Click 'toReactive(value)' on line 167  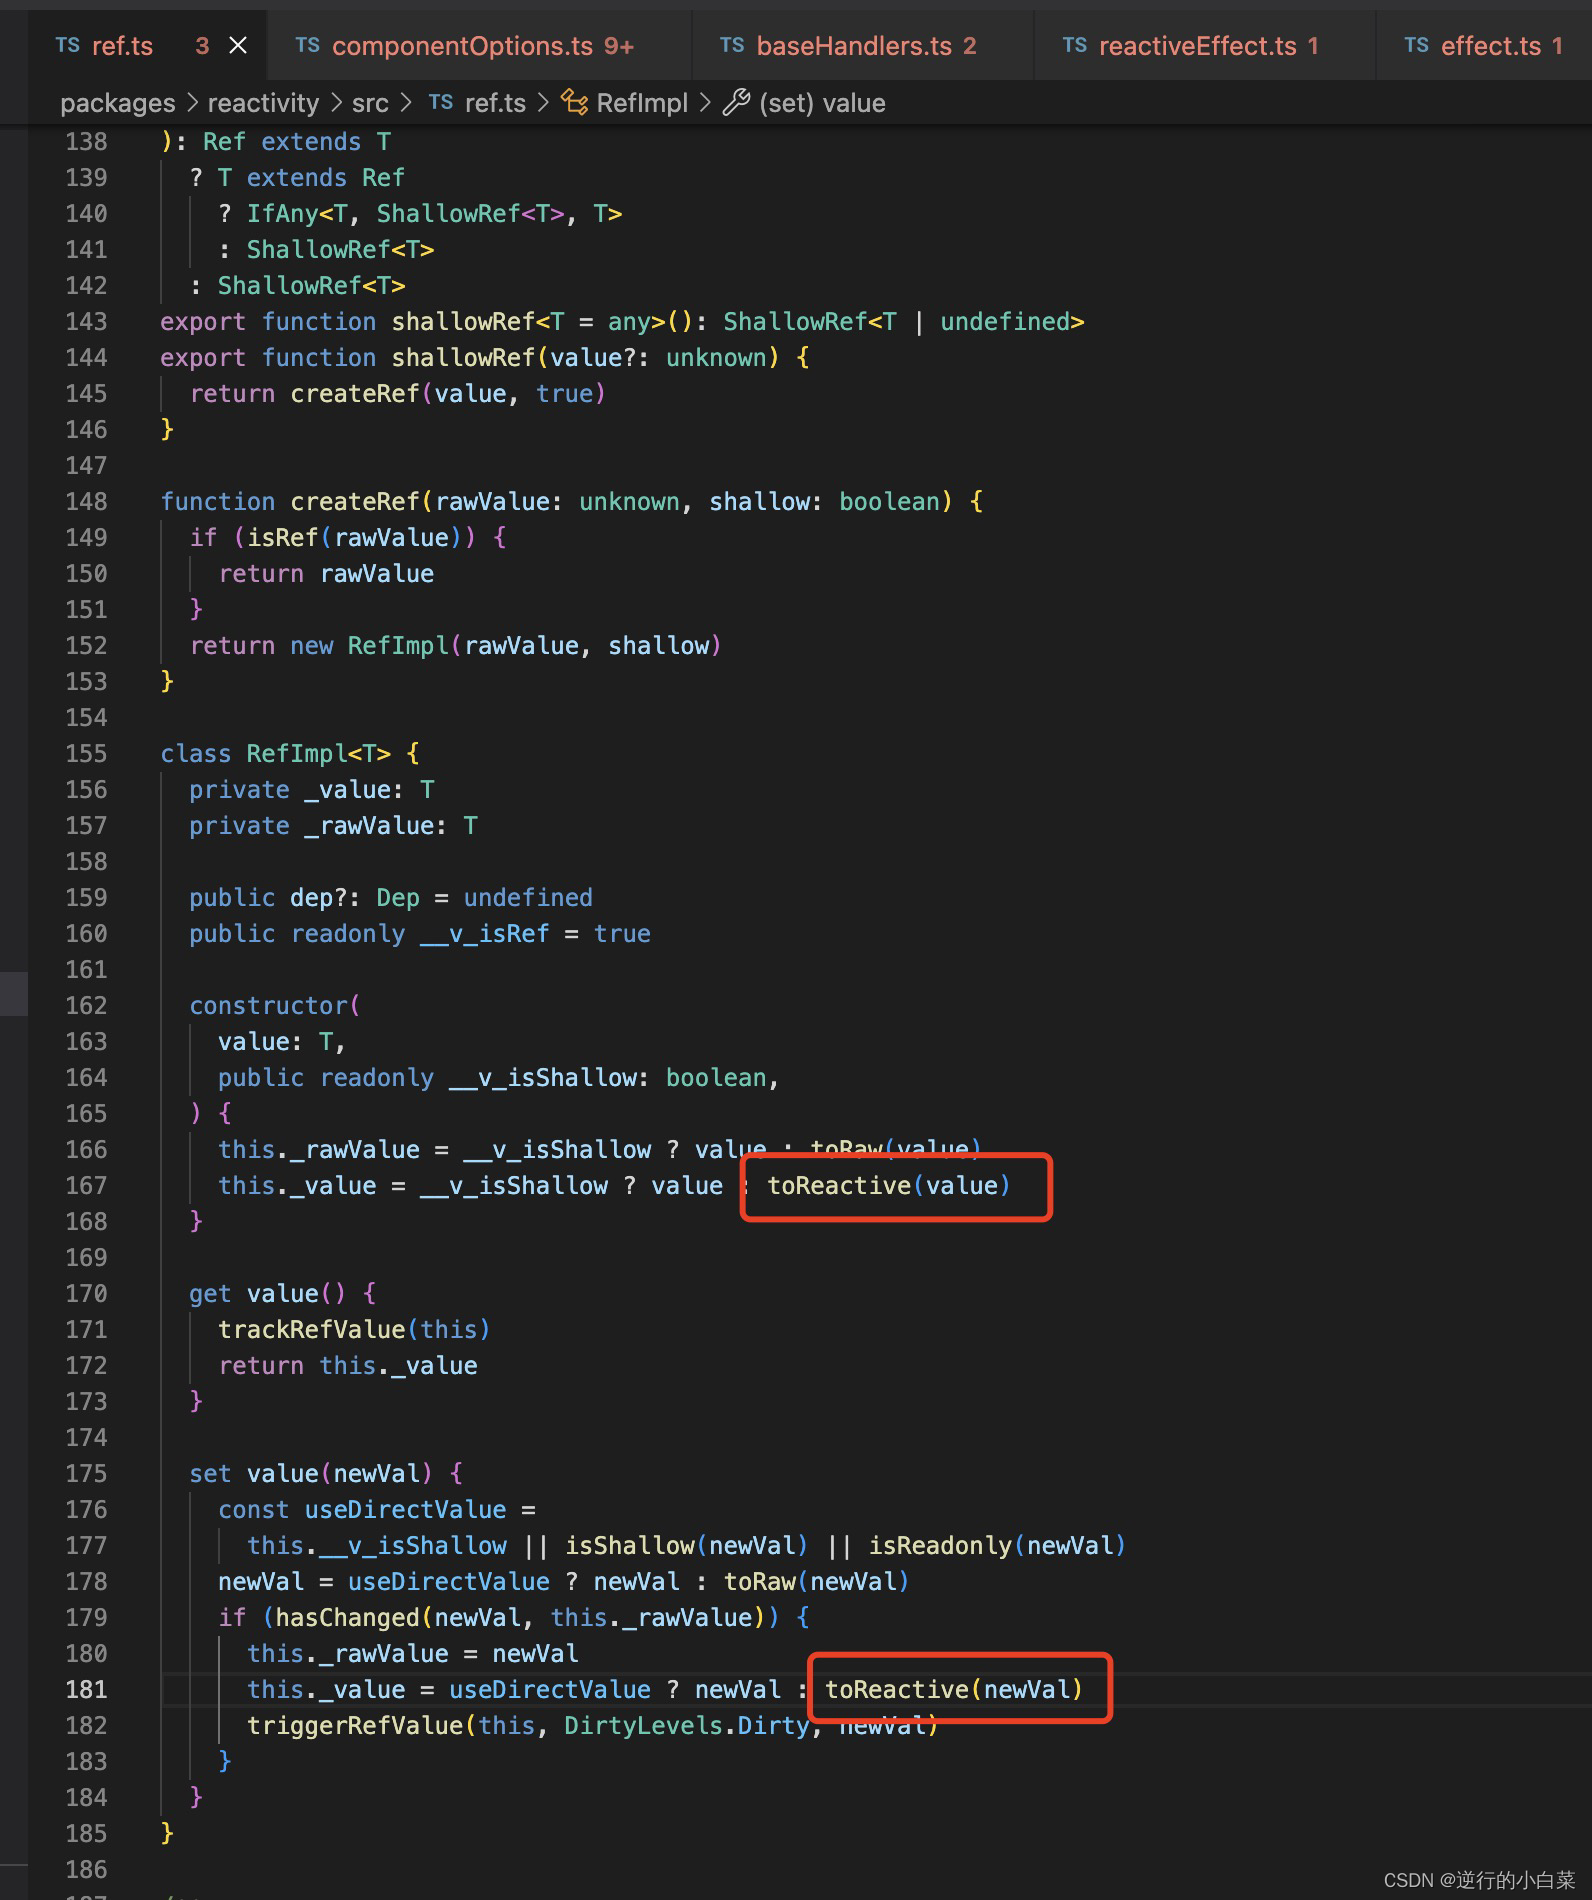[x=889, y=1185]
